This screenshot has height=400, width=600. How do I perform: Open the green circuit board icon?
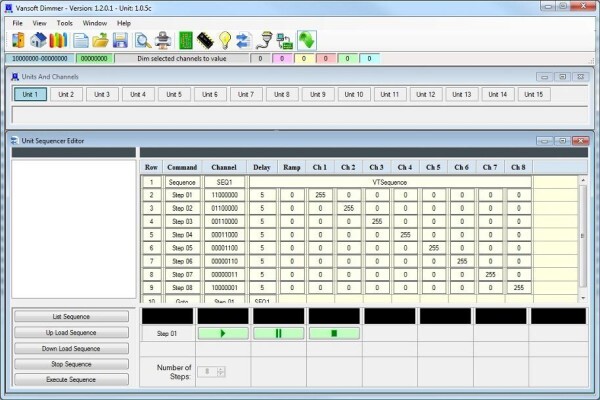coord(186,40)
